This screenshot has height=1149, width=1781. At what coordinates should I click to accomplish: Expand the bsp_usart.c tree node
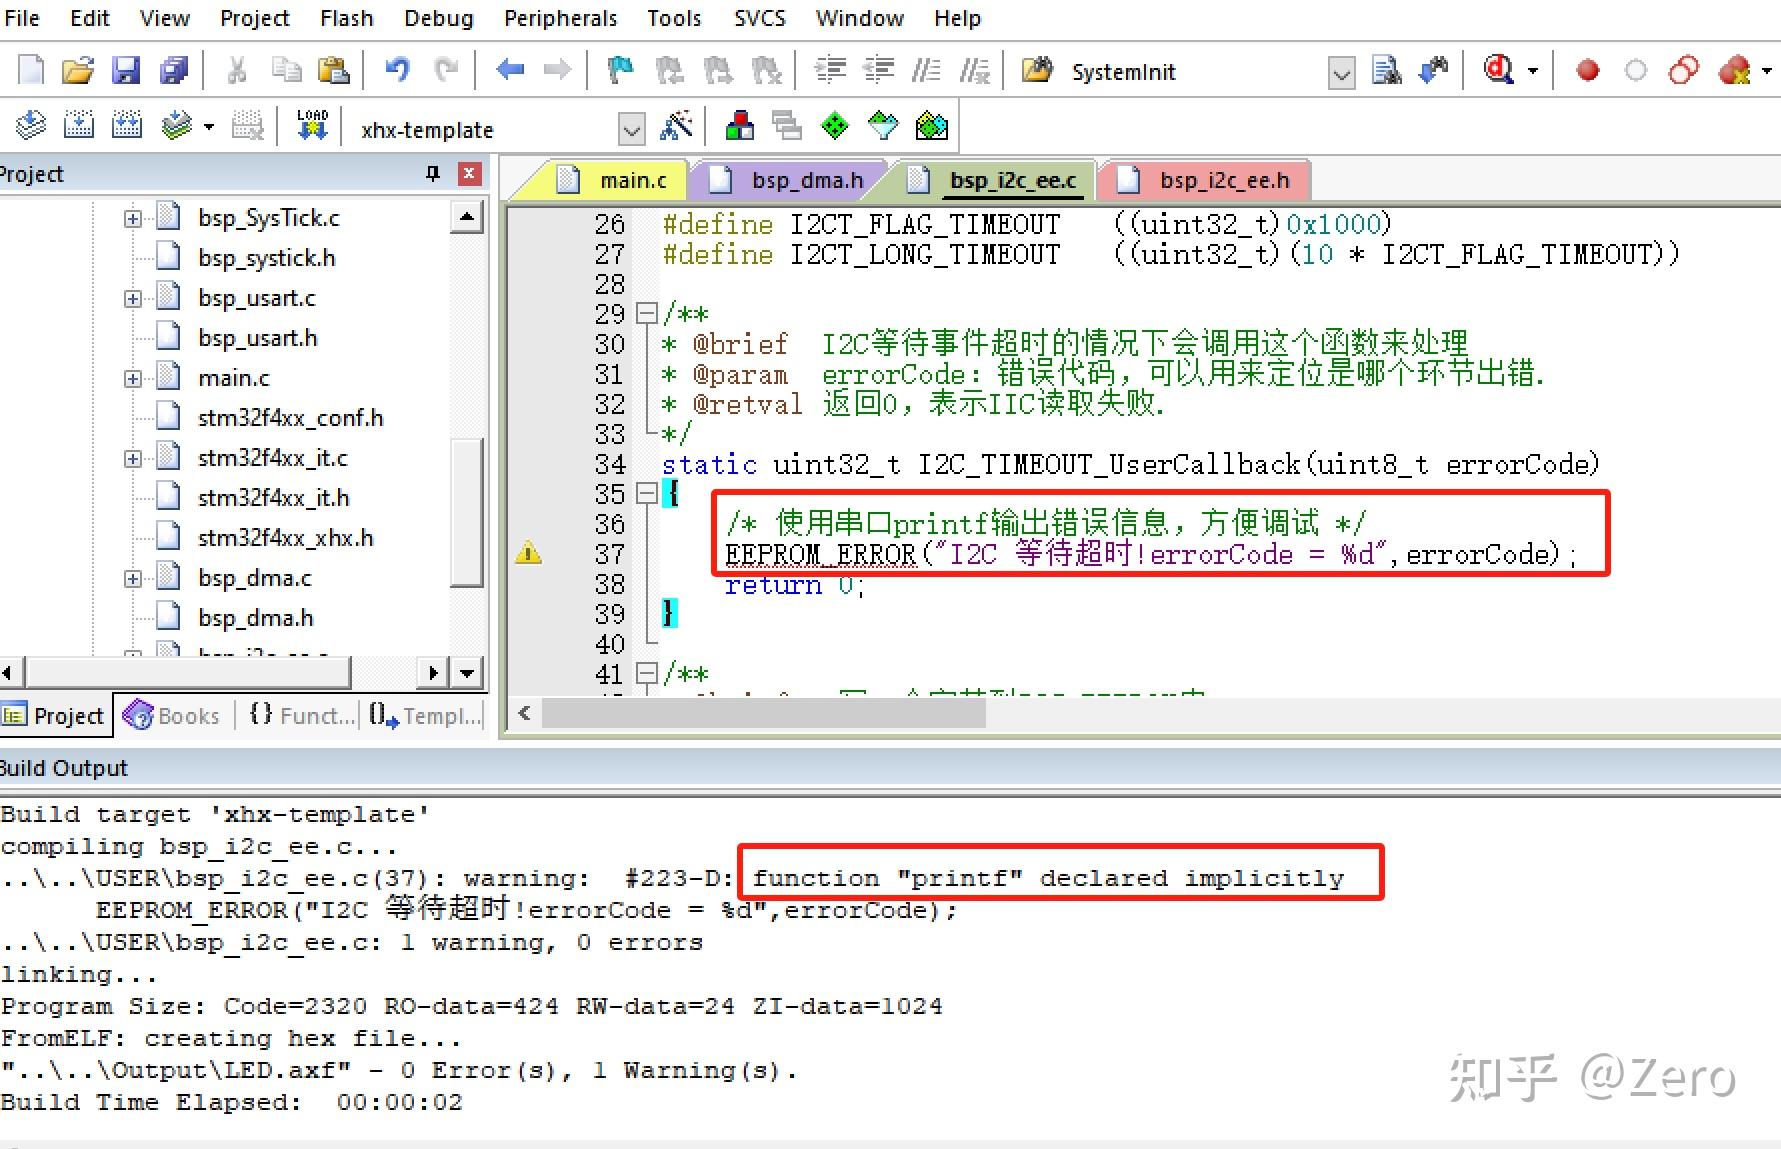pos(133,297)
